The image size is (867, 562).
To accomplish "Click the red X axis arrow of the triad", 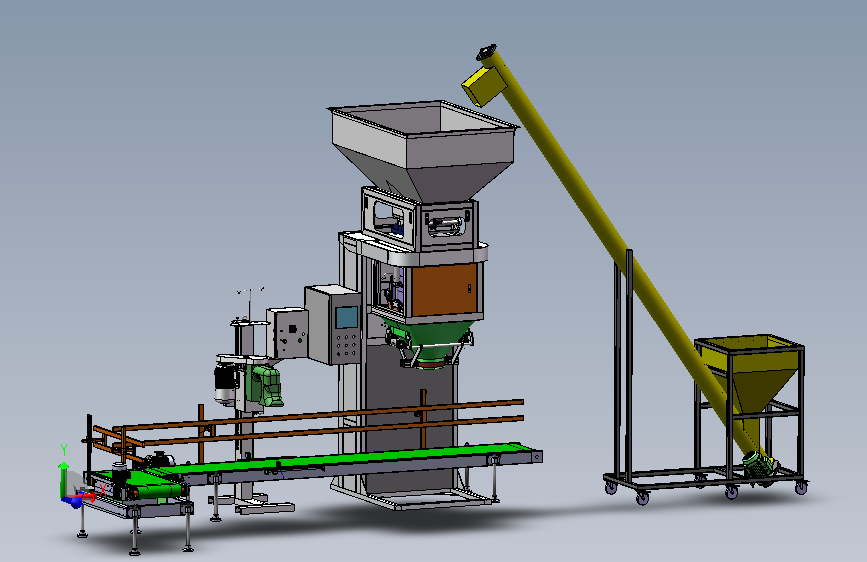I will click(x=88, y=497).
